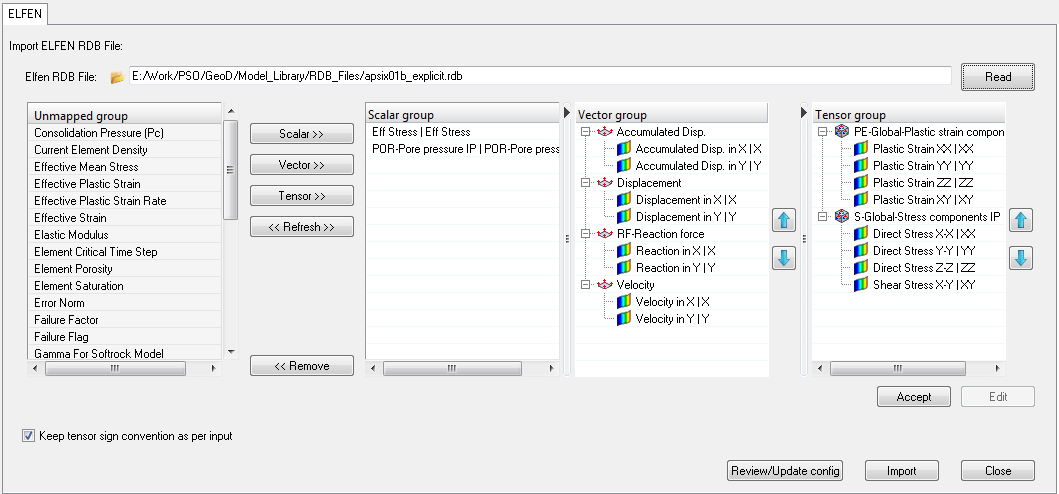This screenshot has width=1059, height=494.
Task: Click the folder browse icon for RDB file
Action: point(116,76)
